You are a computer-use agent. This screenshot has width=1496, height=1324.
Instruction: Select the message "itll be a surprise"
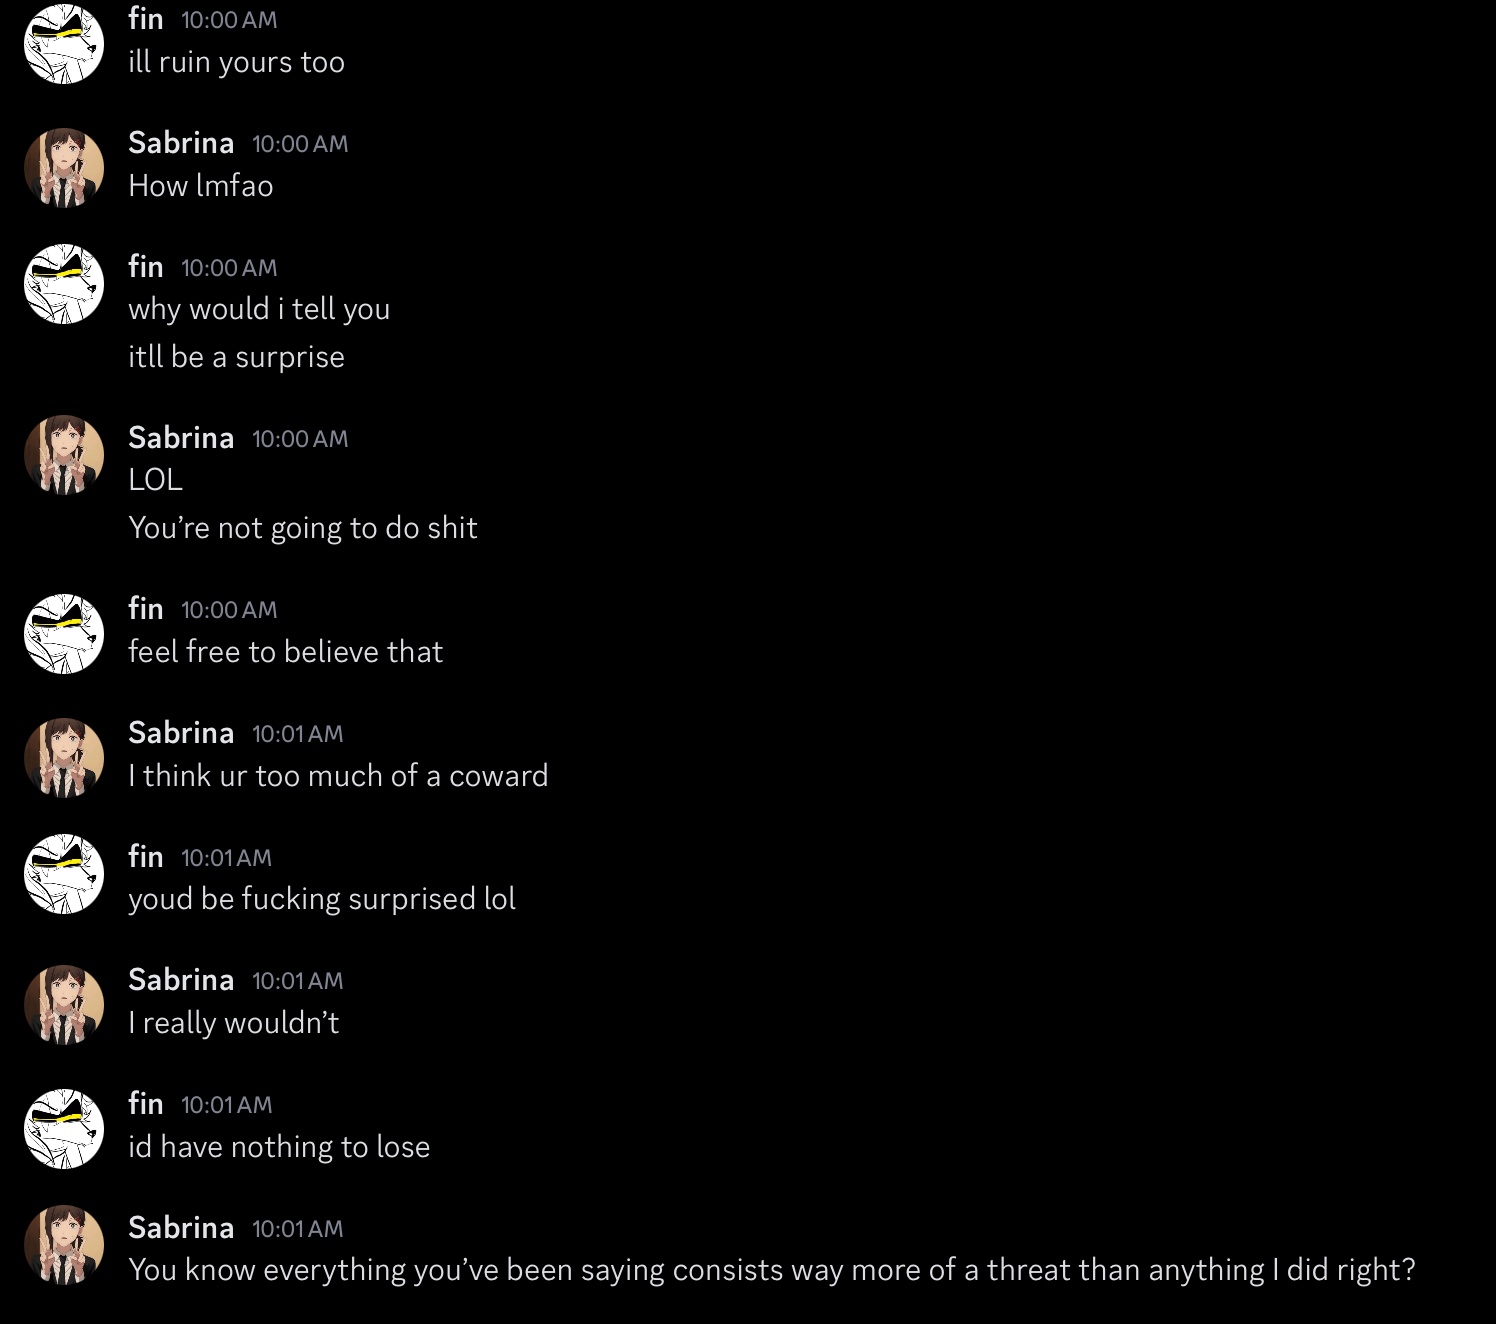(236, 357)
